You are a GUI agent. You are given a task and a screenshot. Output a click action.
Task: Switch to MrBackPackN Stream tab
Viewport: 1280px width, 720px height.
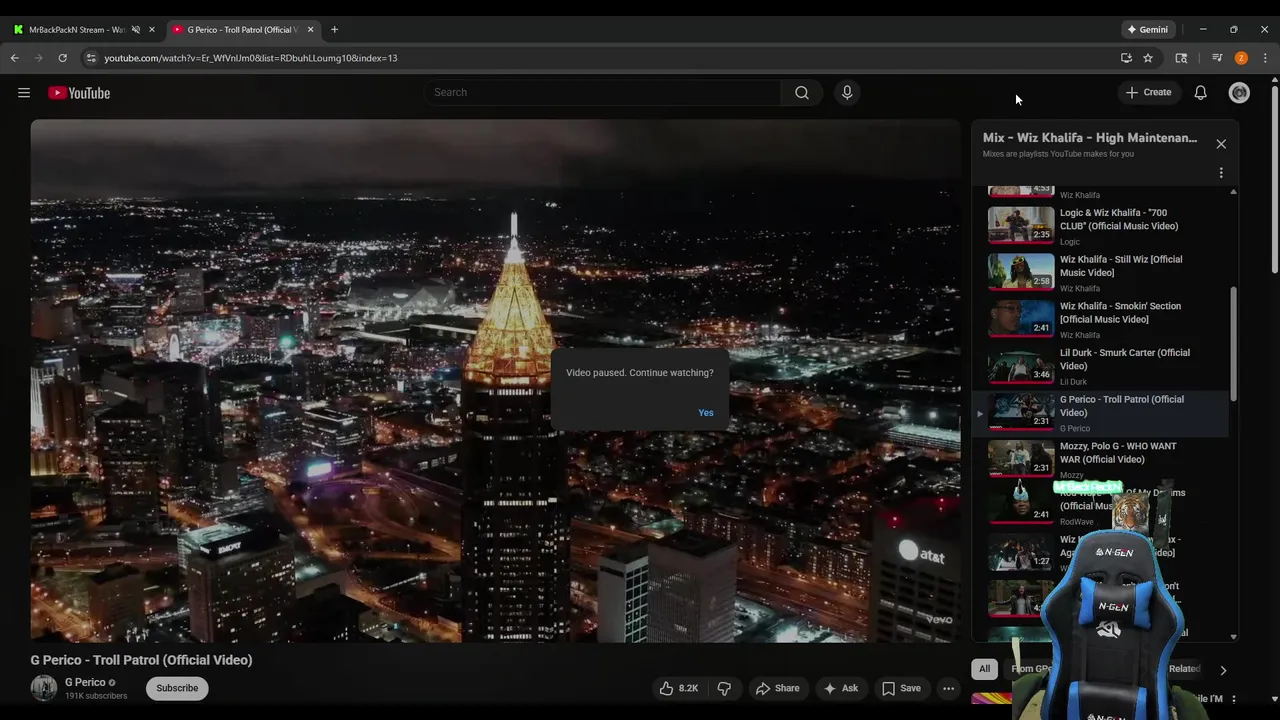[x=76, y=30]
